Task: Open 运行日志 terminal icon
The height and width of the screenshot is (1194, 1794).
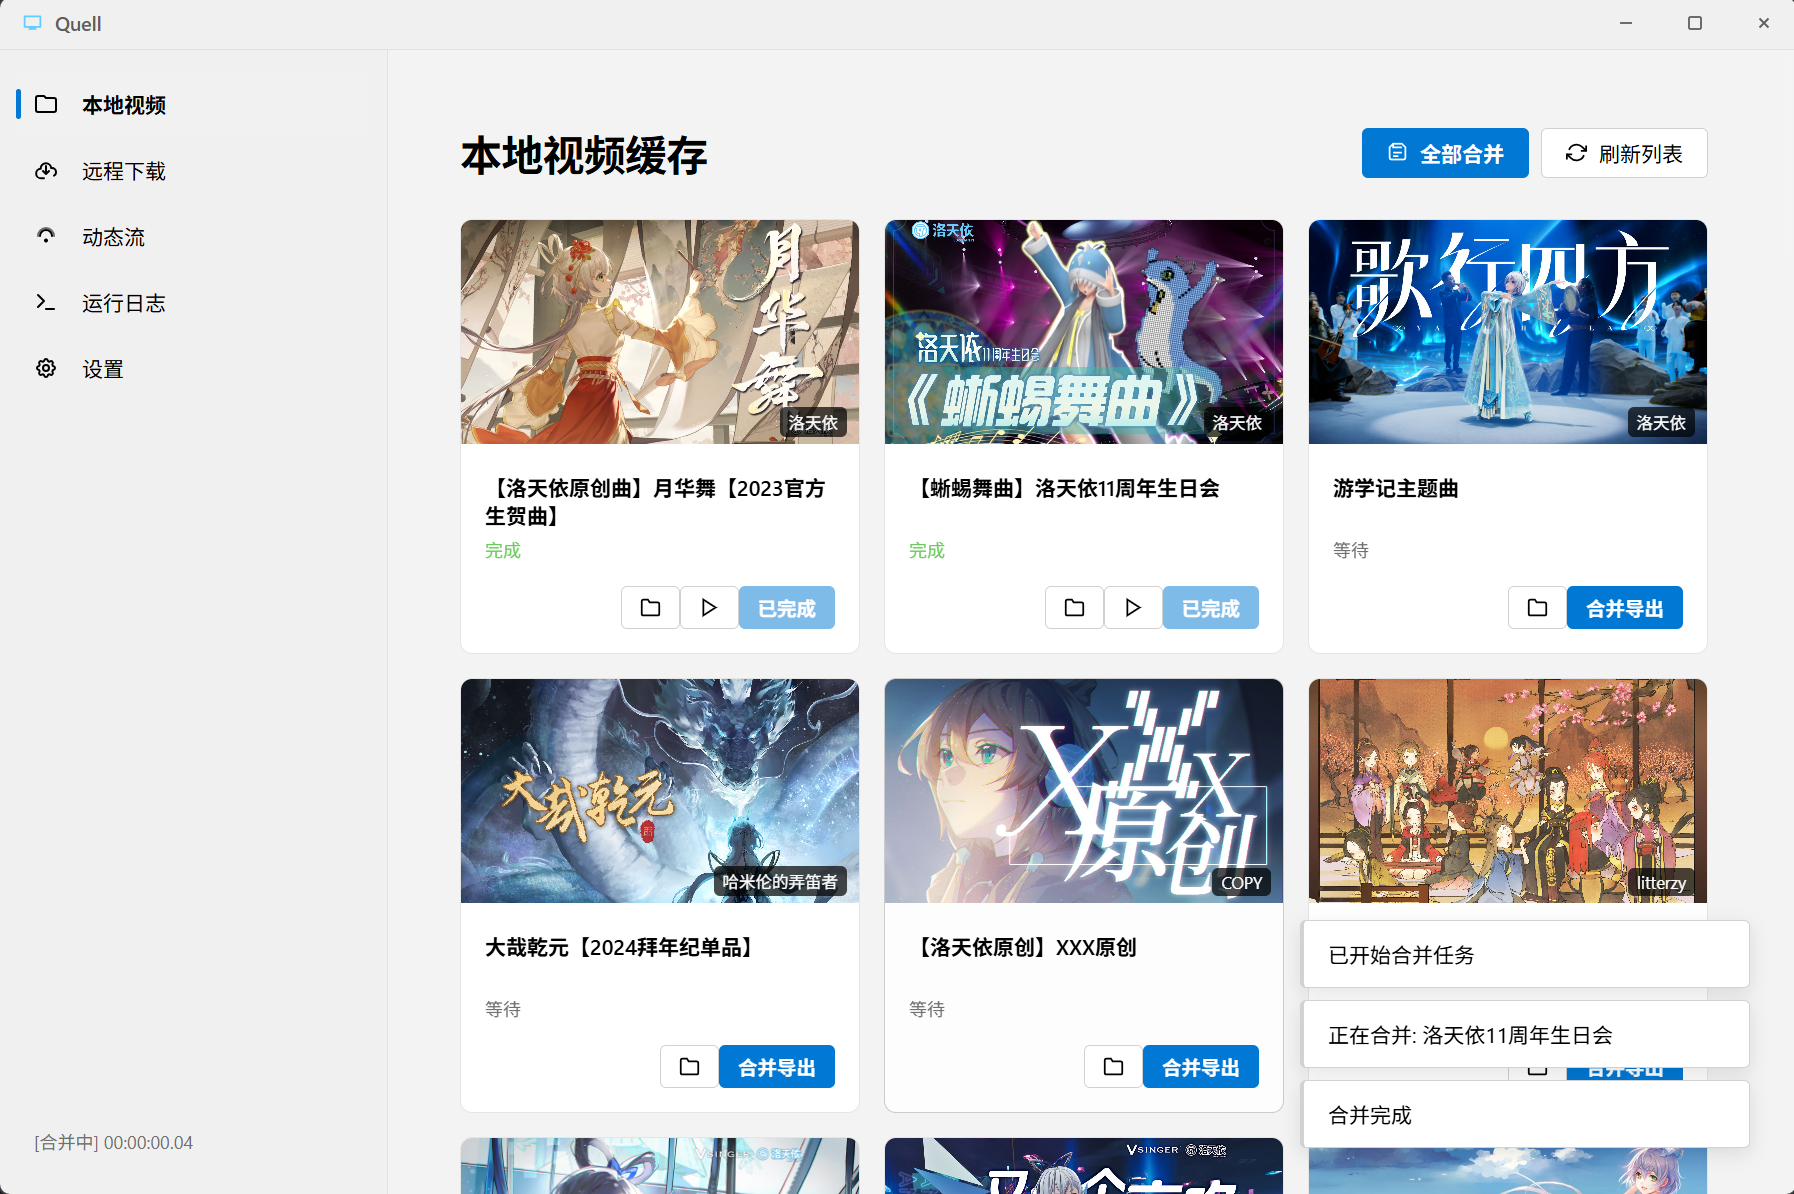Action: pyautogui.click(x=46, y=303)
